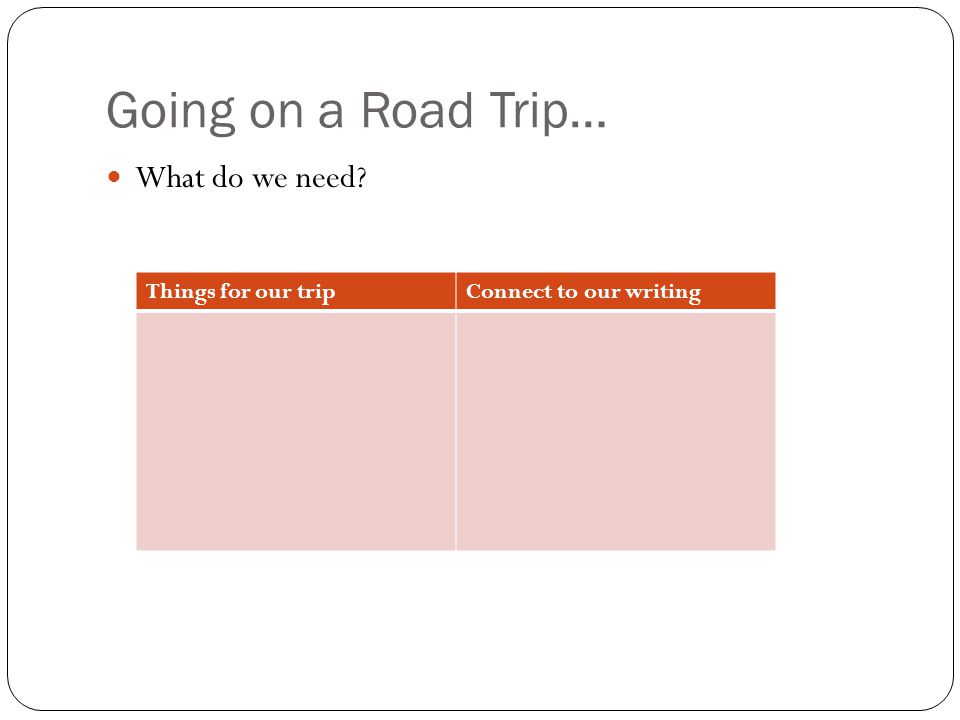960x720 pixels.
Task: Click the slide title 'Going on a Road Trip…'
Action: pyautogui.click(x=356, y=111)
